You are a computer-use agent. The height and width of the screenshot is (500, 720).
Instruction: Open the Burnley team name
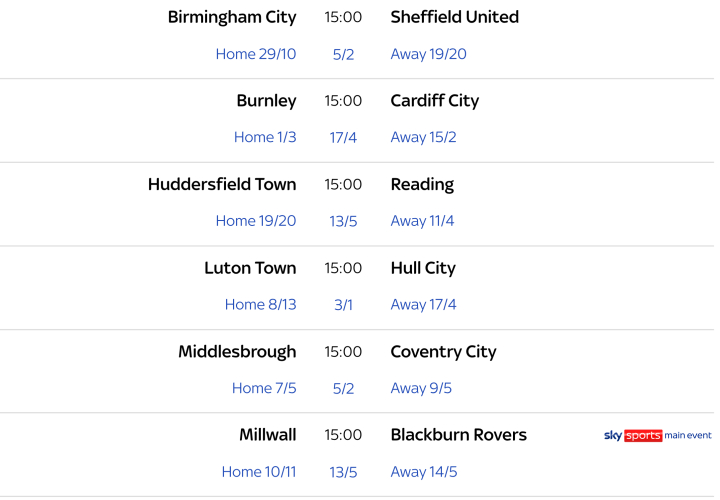click(266, 101)
